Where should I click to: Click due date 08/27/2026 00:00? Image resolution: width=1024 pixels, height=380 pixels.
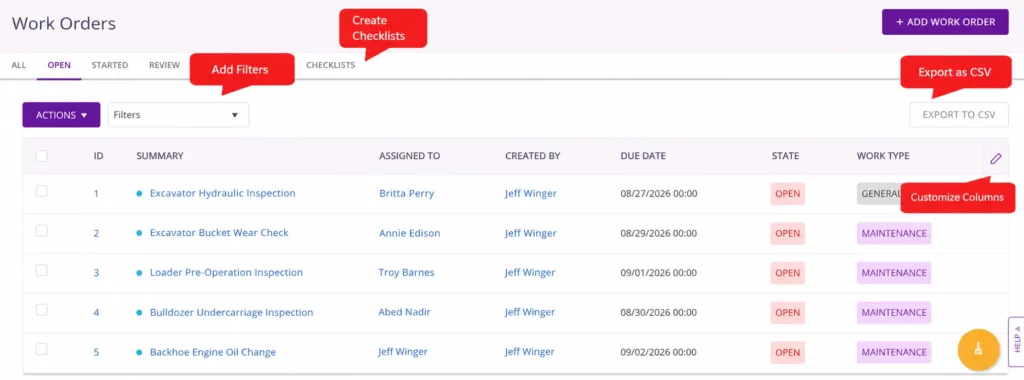pyautogui.click(x=659, y=194)
